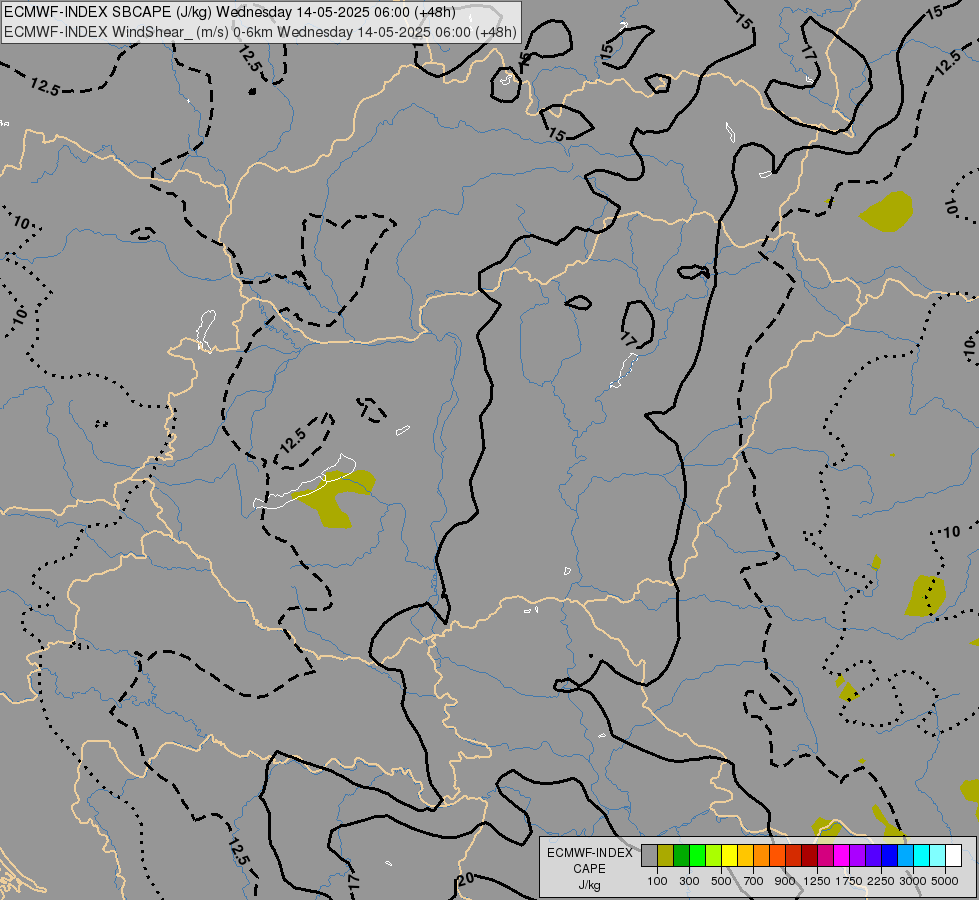Viewport: 979px width, 900px height.
Task: Click the legend value 1750
Action: (x=849, y=881)
